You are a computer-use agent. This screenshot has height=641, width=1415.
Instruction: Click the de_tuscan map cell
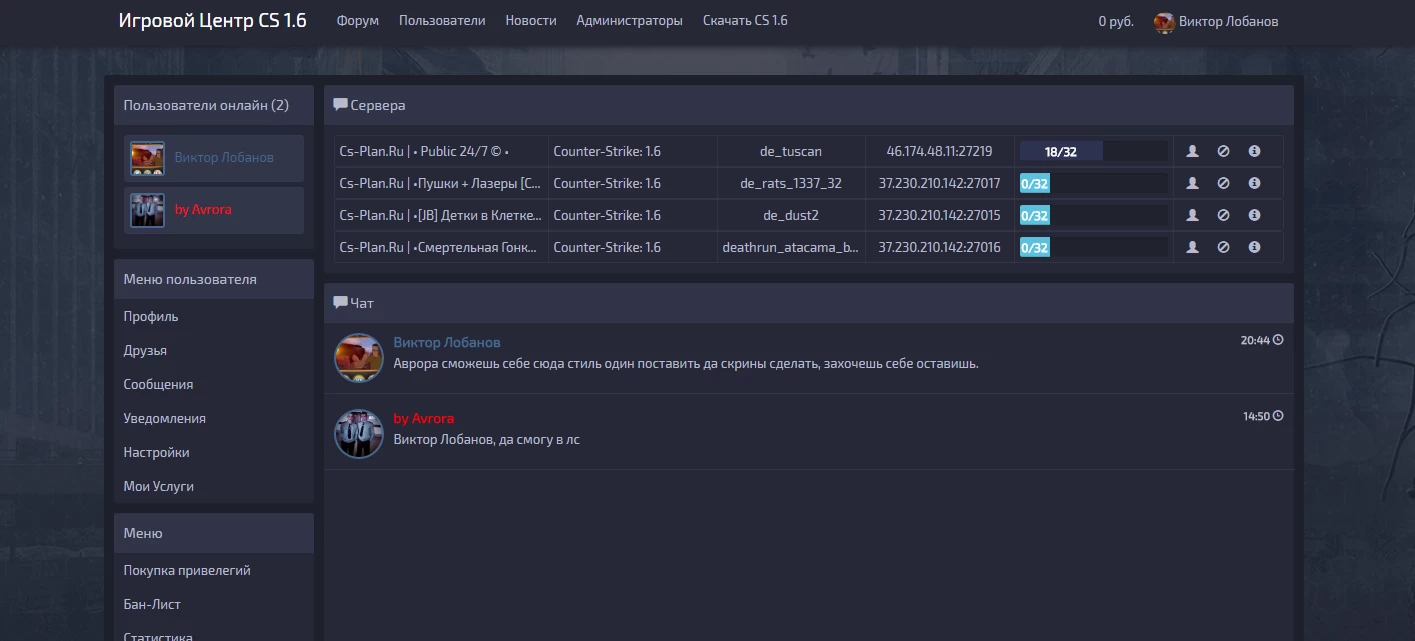pos(791,152)
